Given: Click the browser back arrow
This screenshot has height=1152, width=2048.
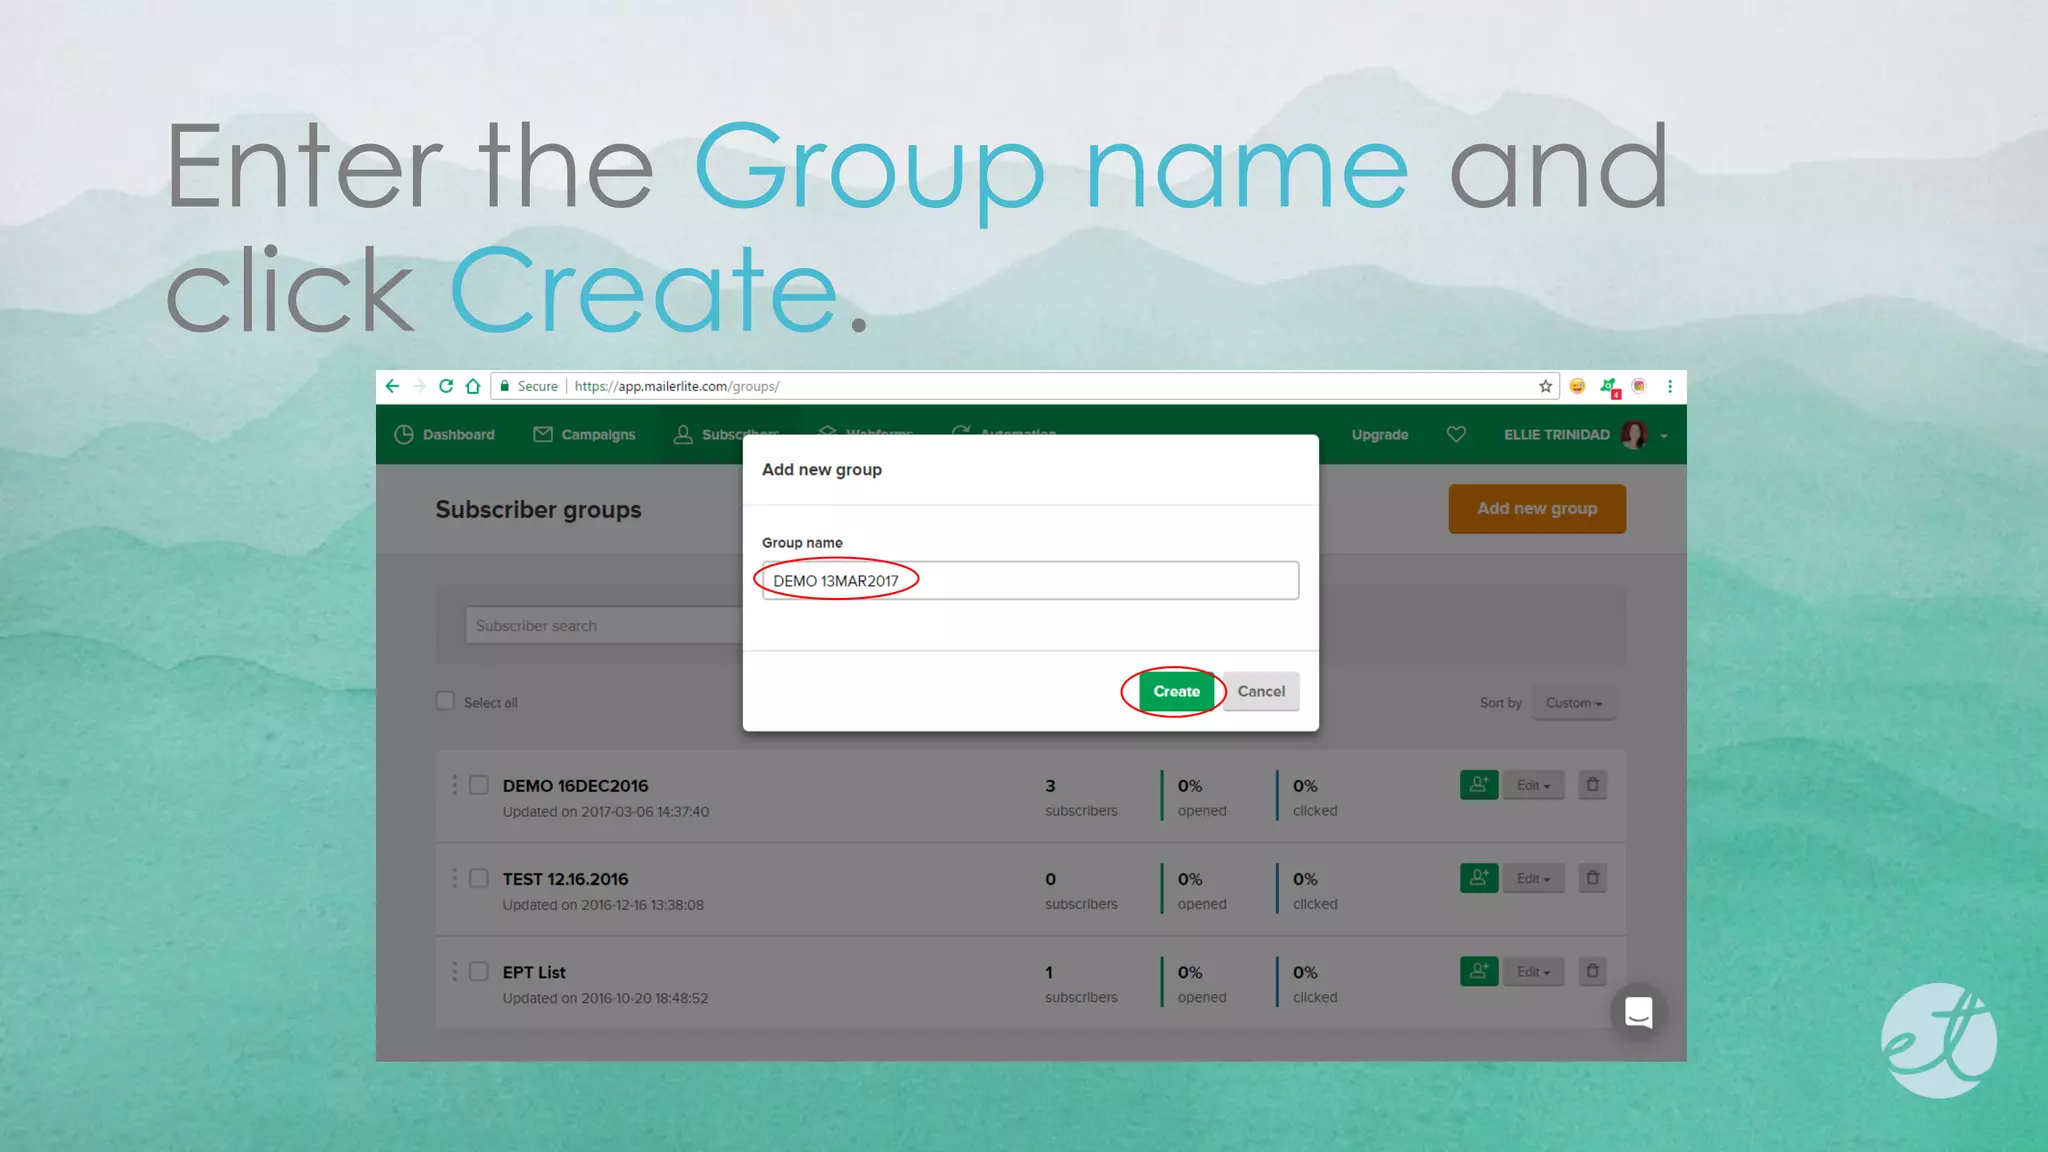Looking at the screenshot, I should coord(392,386).
